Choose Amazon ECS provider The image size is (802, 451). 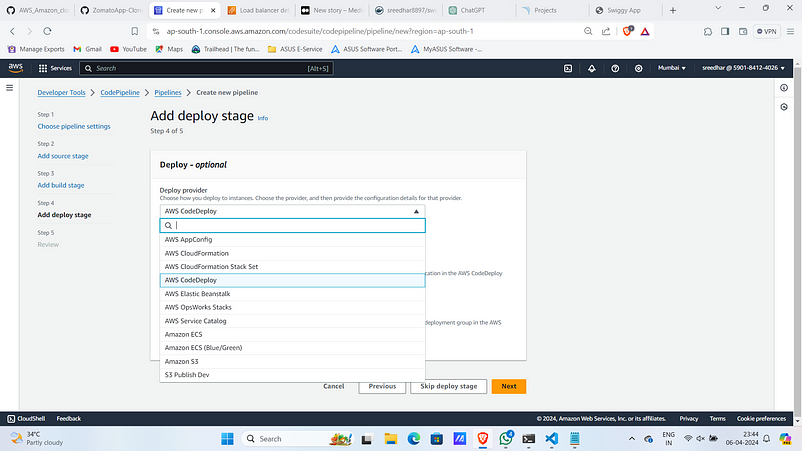pos(292,334)
